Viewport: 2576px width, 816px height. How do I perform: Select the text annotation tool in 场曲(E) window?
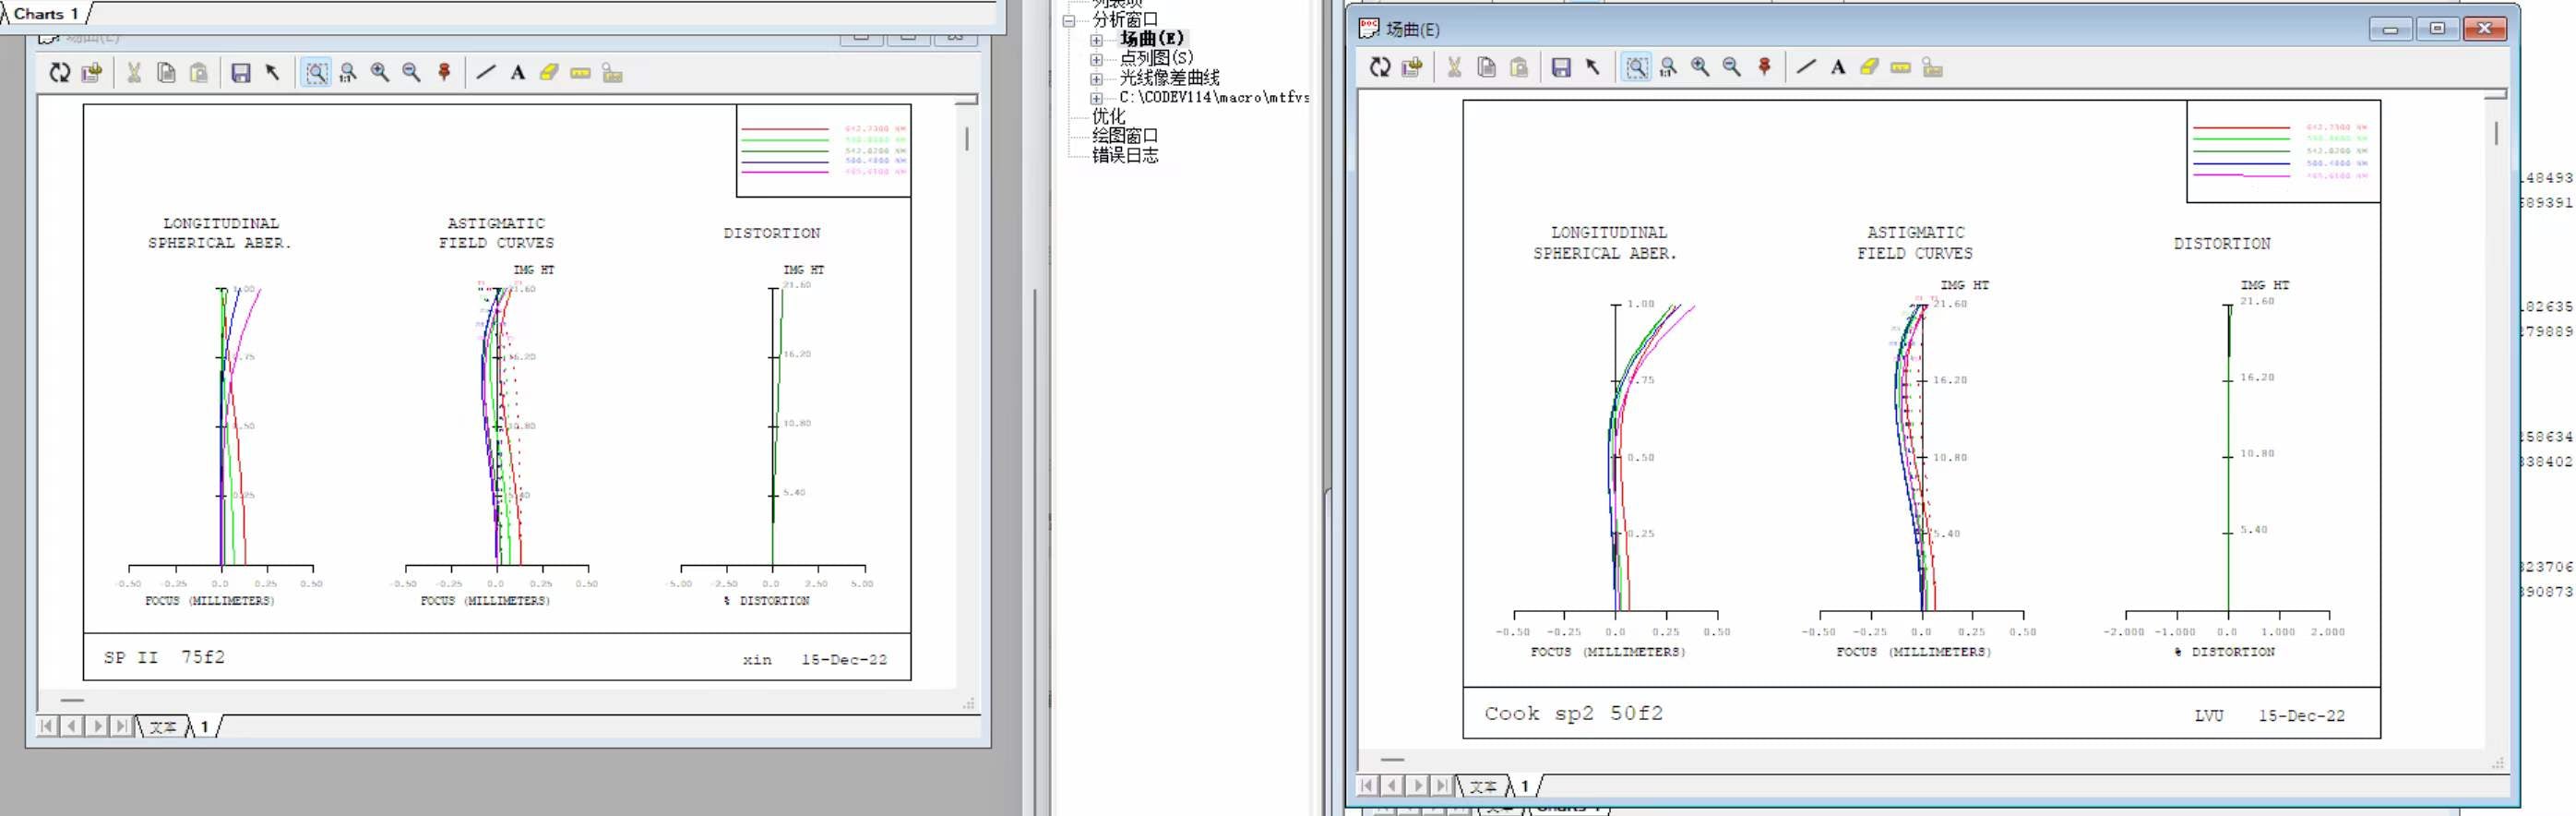pyautogui.click(x=1837, y=67)
